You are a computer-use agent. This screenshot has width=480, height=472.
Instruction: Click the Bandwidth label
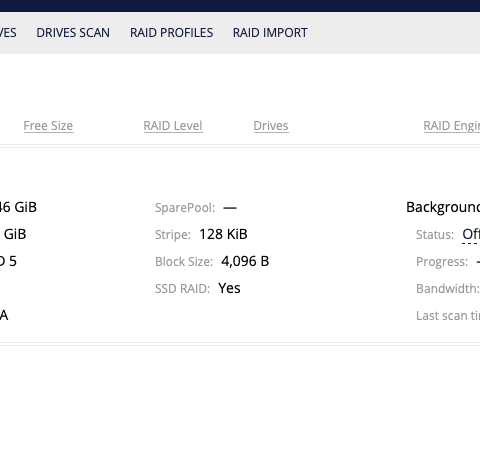tap(448, 289)
